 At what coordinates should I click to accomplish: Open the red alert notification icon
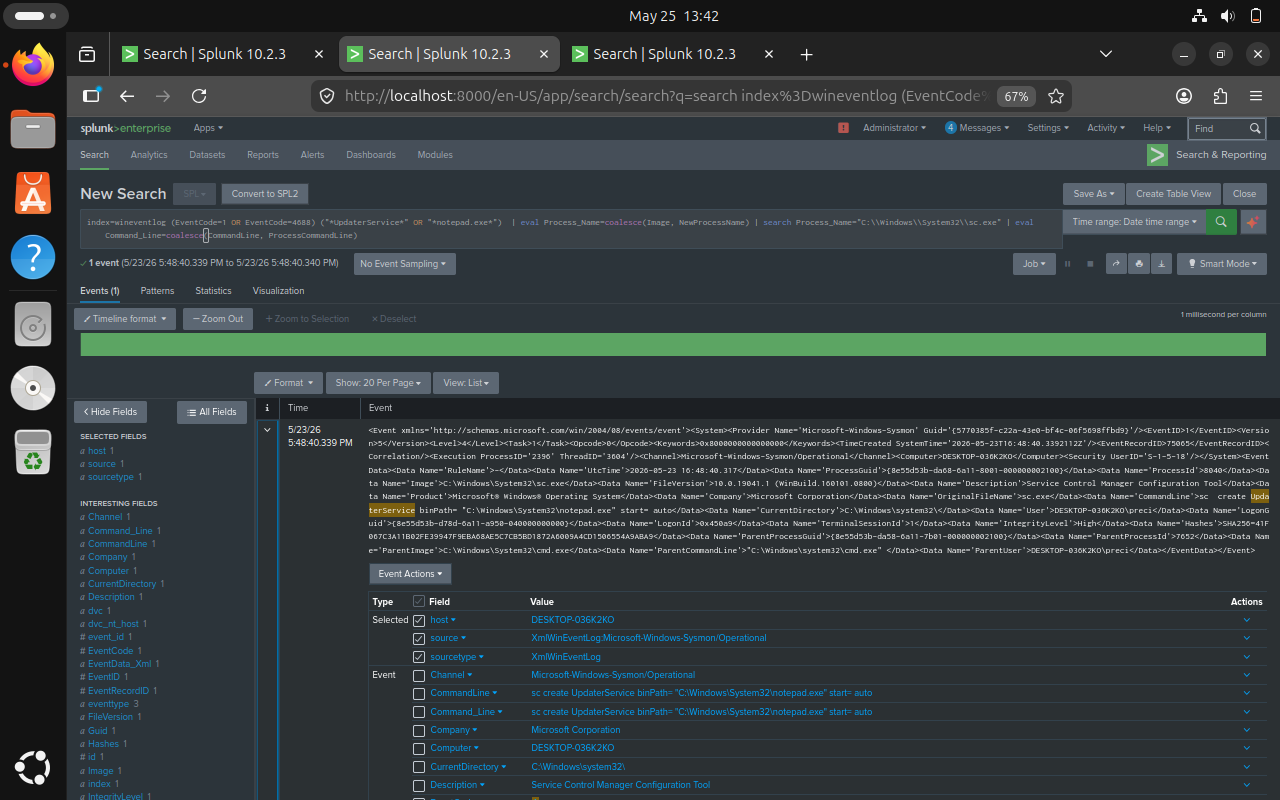tap(843, 128)
